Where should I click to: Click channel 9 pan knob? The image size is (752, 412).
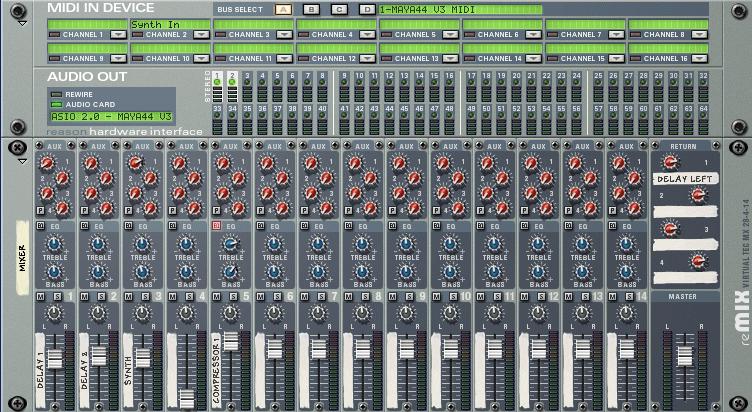(406, 314)
